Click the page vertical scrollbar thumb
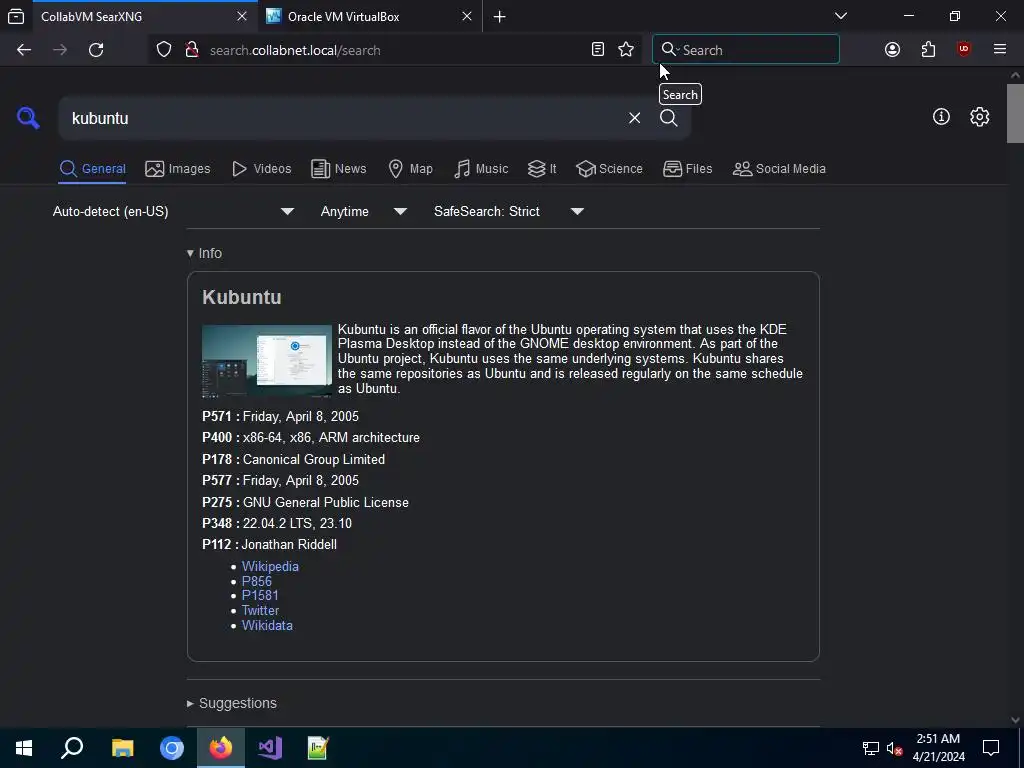 point(1015,114)
